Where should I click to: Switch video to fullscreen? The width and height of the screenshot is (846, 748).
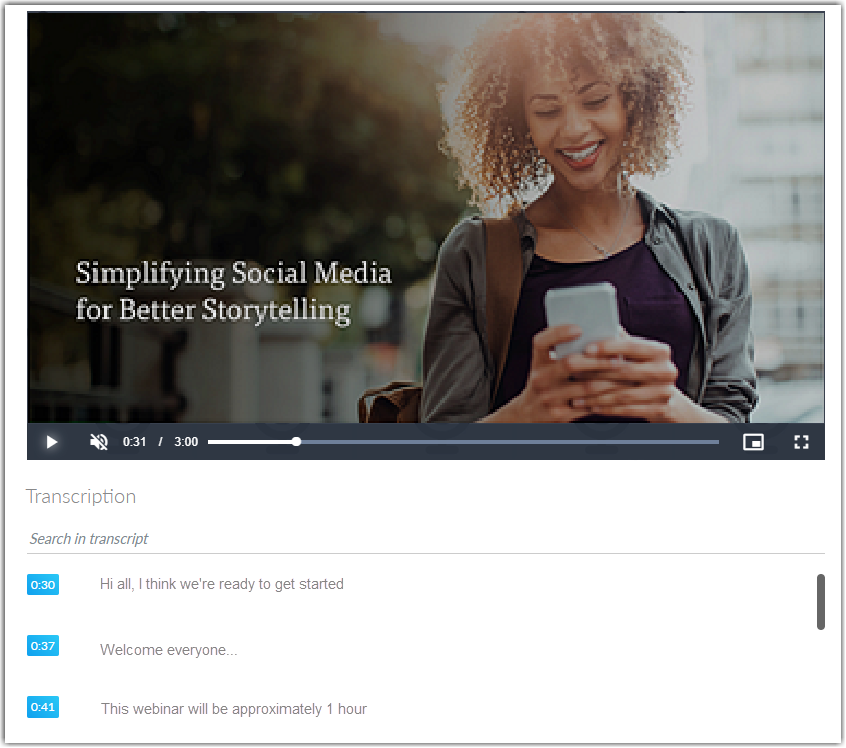tap(801, 442)
